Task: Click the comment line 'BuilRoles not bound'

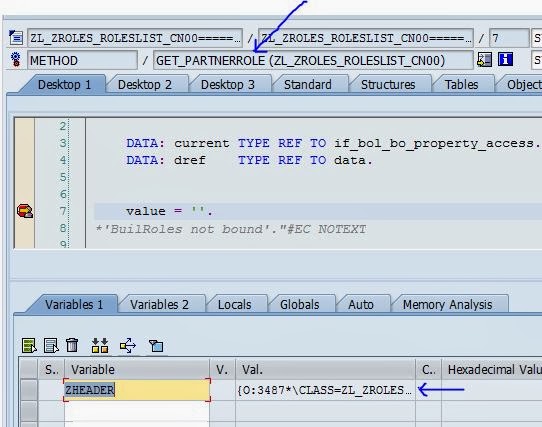Action: pyautogui.click(x=231, y=229)
